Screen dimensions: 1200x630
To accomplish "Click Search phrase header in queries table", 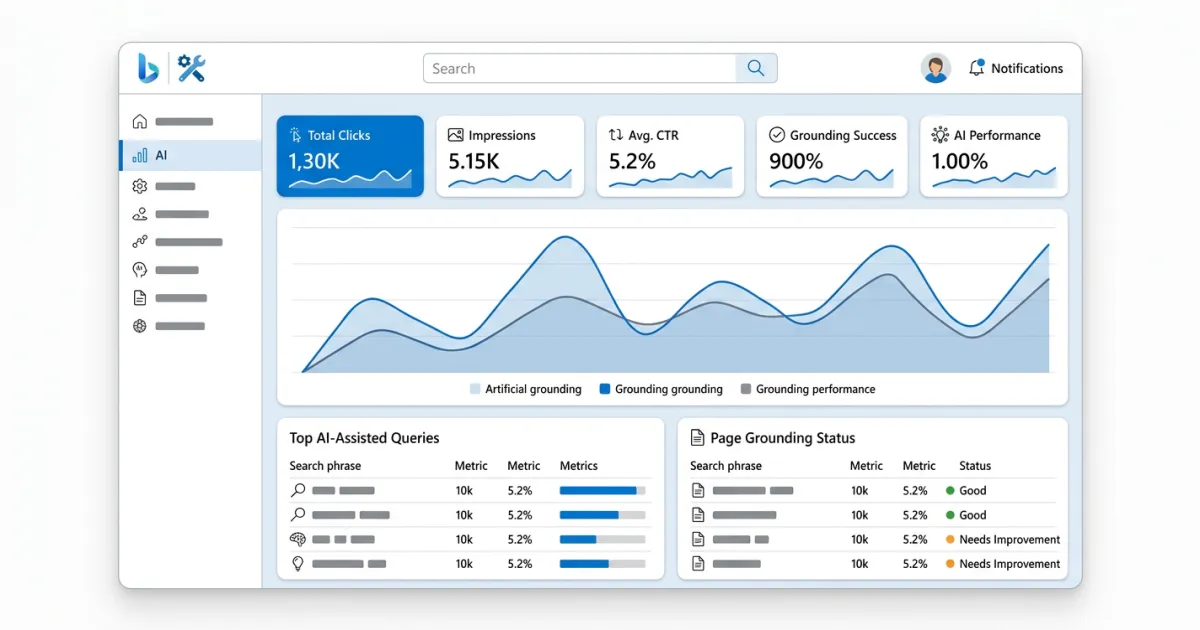I will pyautogui.click(x=325, y=466).
